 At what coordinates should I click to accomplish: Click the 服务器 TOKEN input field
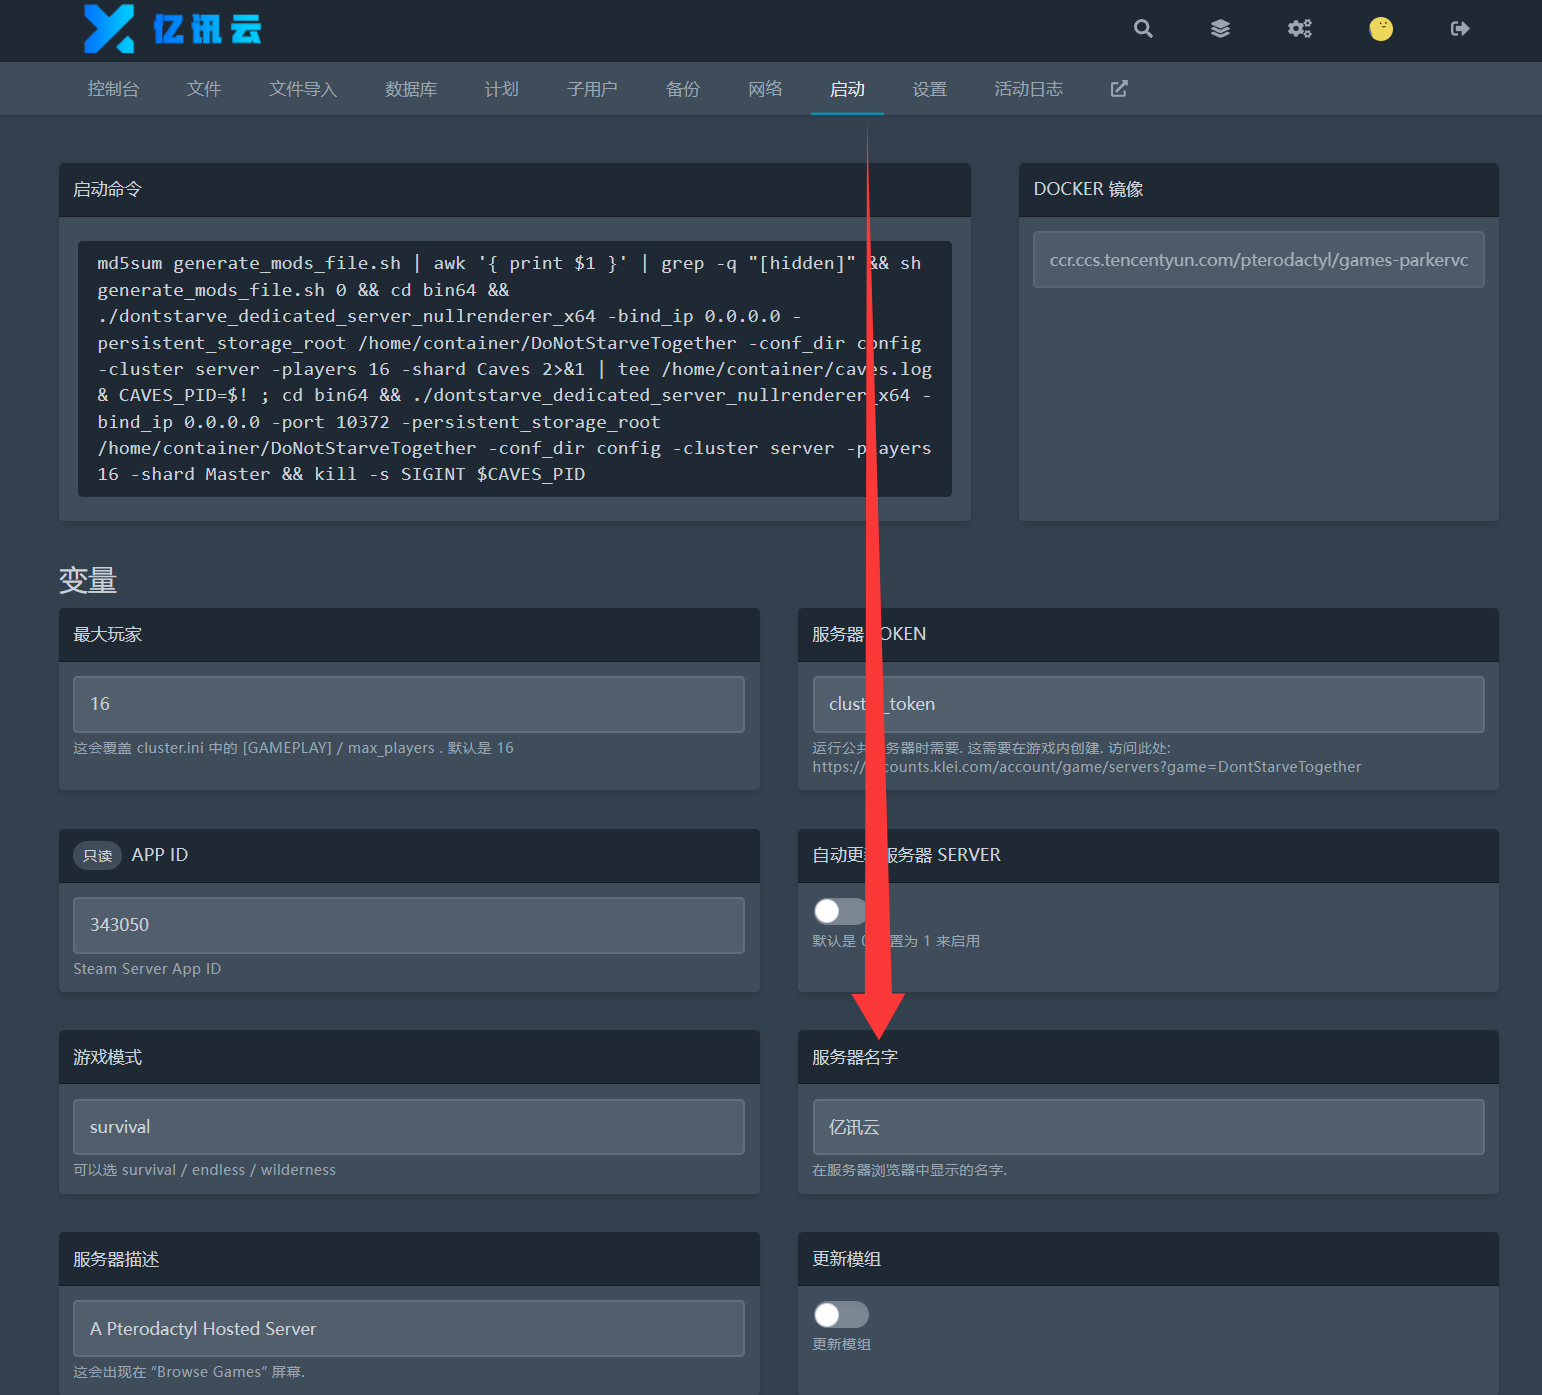(x=1148, y=704)
